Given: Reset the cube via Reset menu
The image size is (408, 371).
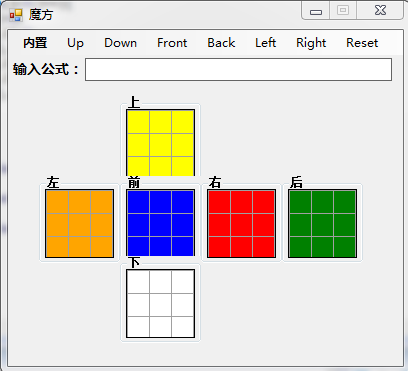Looking at the screenshot, I should point(362,43).
